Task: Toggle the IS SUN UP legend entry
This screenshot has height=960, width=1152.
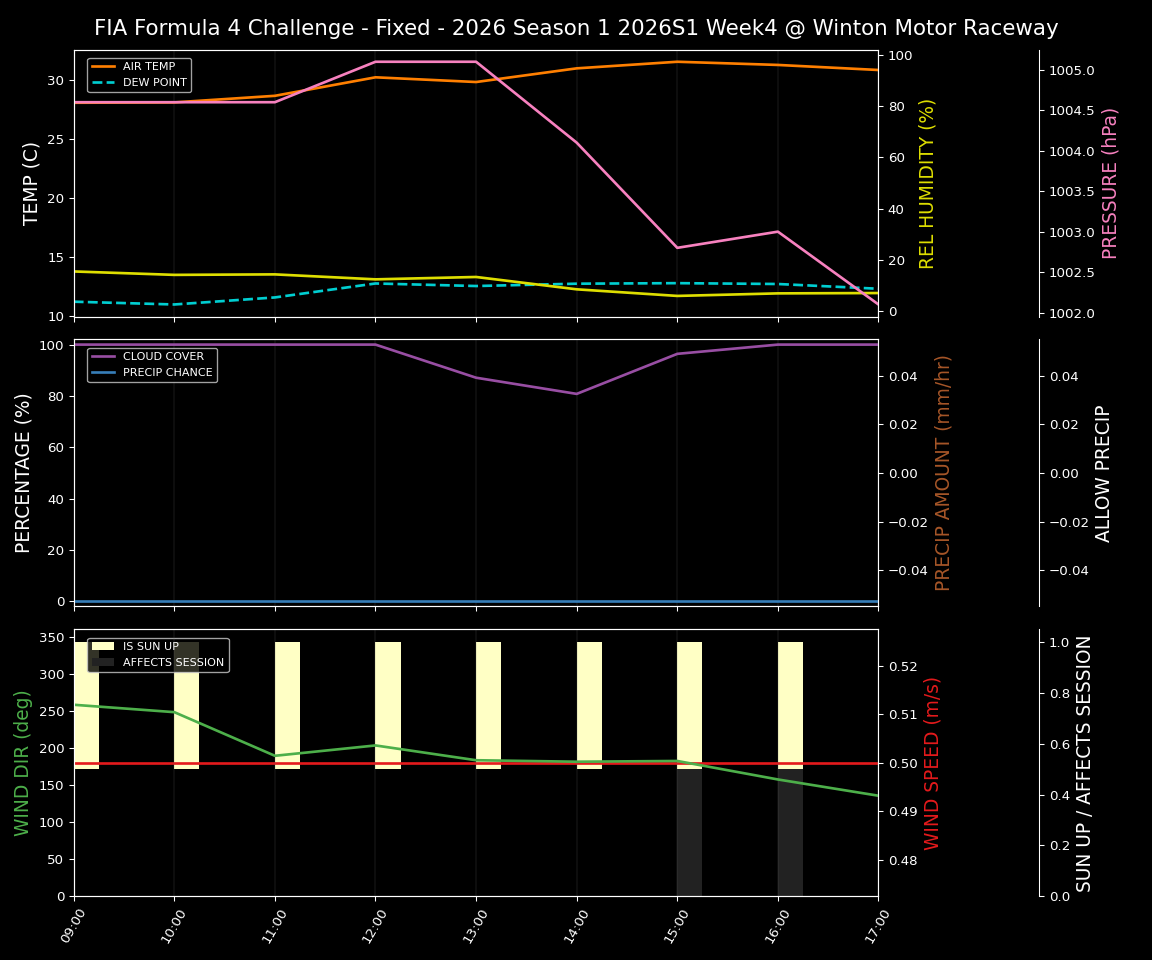Action: tap(150, 646)
